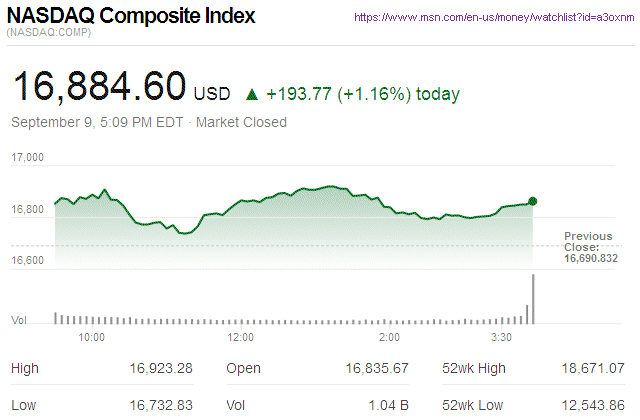Click the Market Closed status text
Screen dimensions: 640x420
[241, 122]
